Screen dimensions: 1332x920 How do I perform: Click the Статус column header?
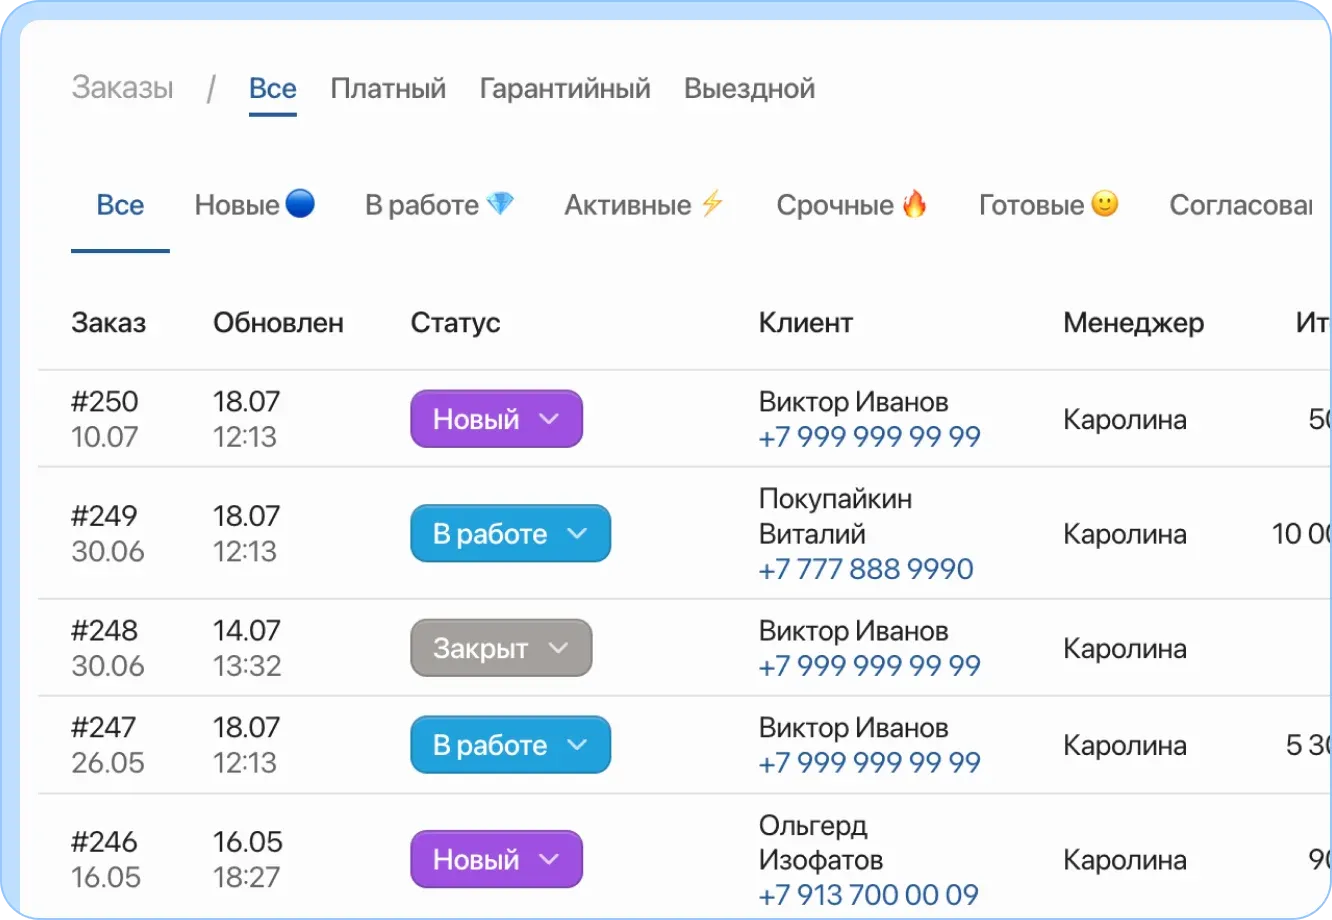[x=455, y=322]
